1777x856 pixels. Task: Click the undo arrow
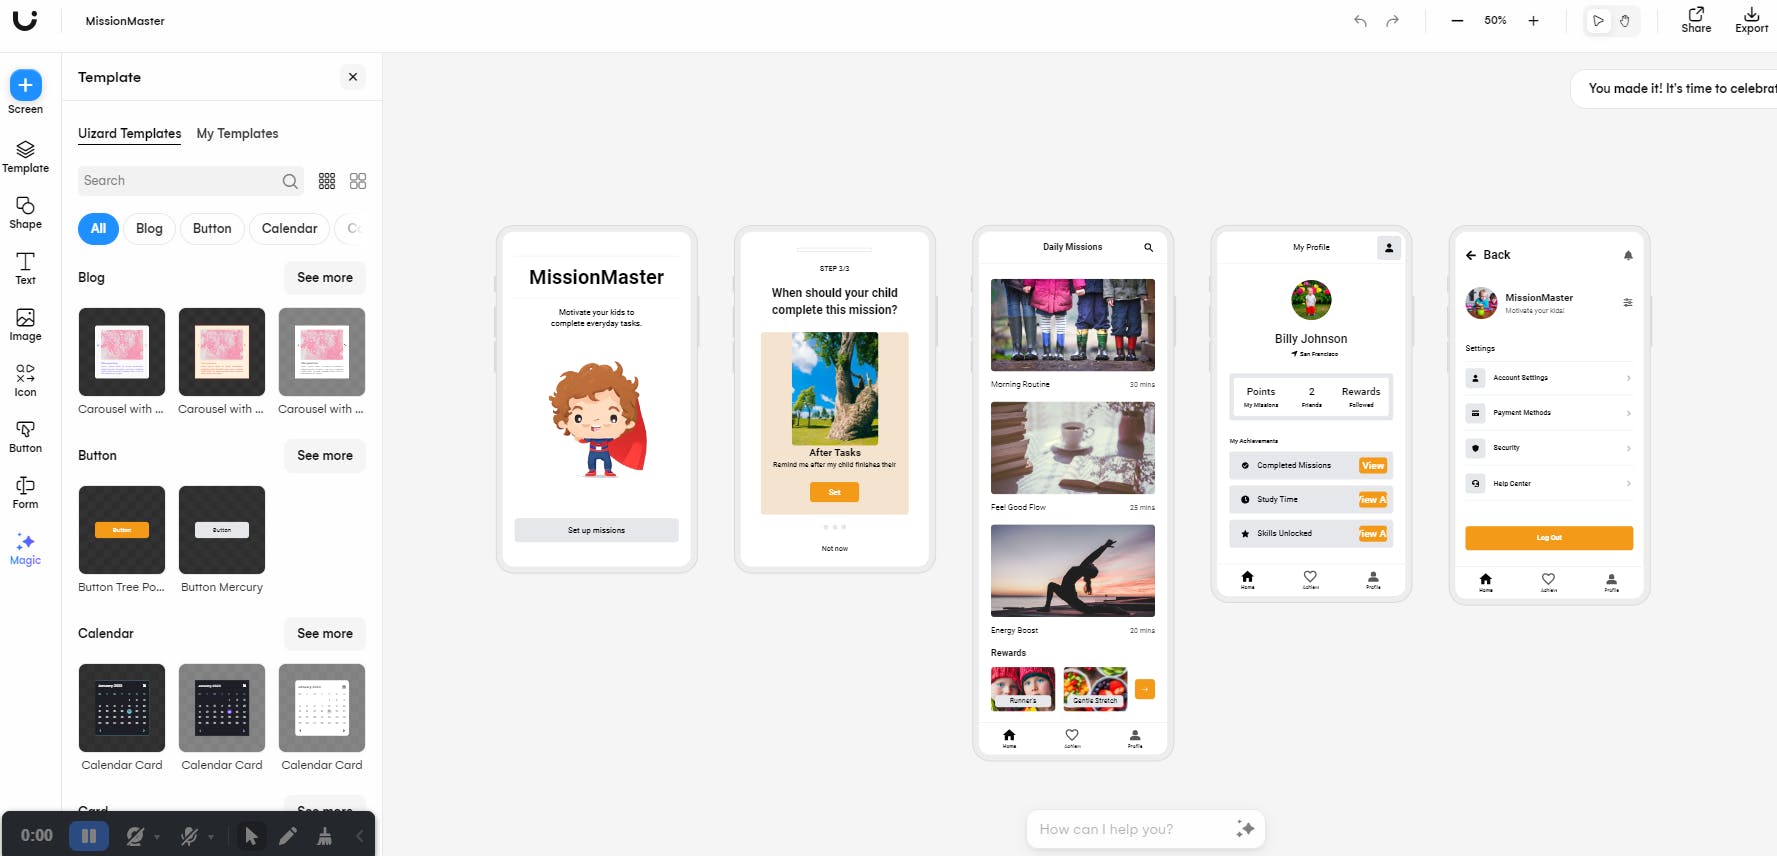[x=1360, y=21]
